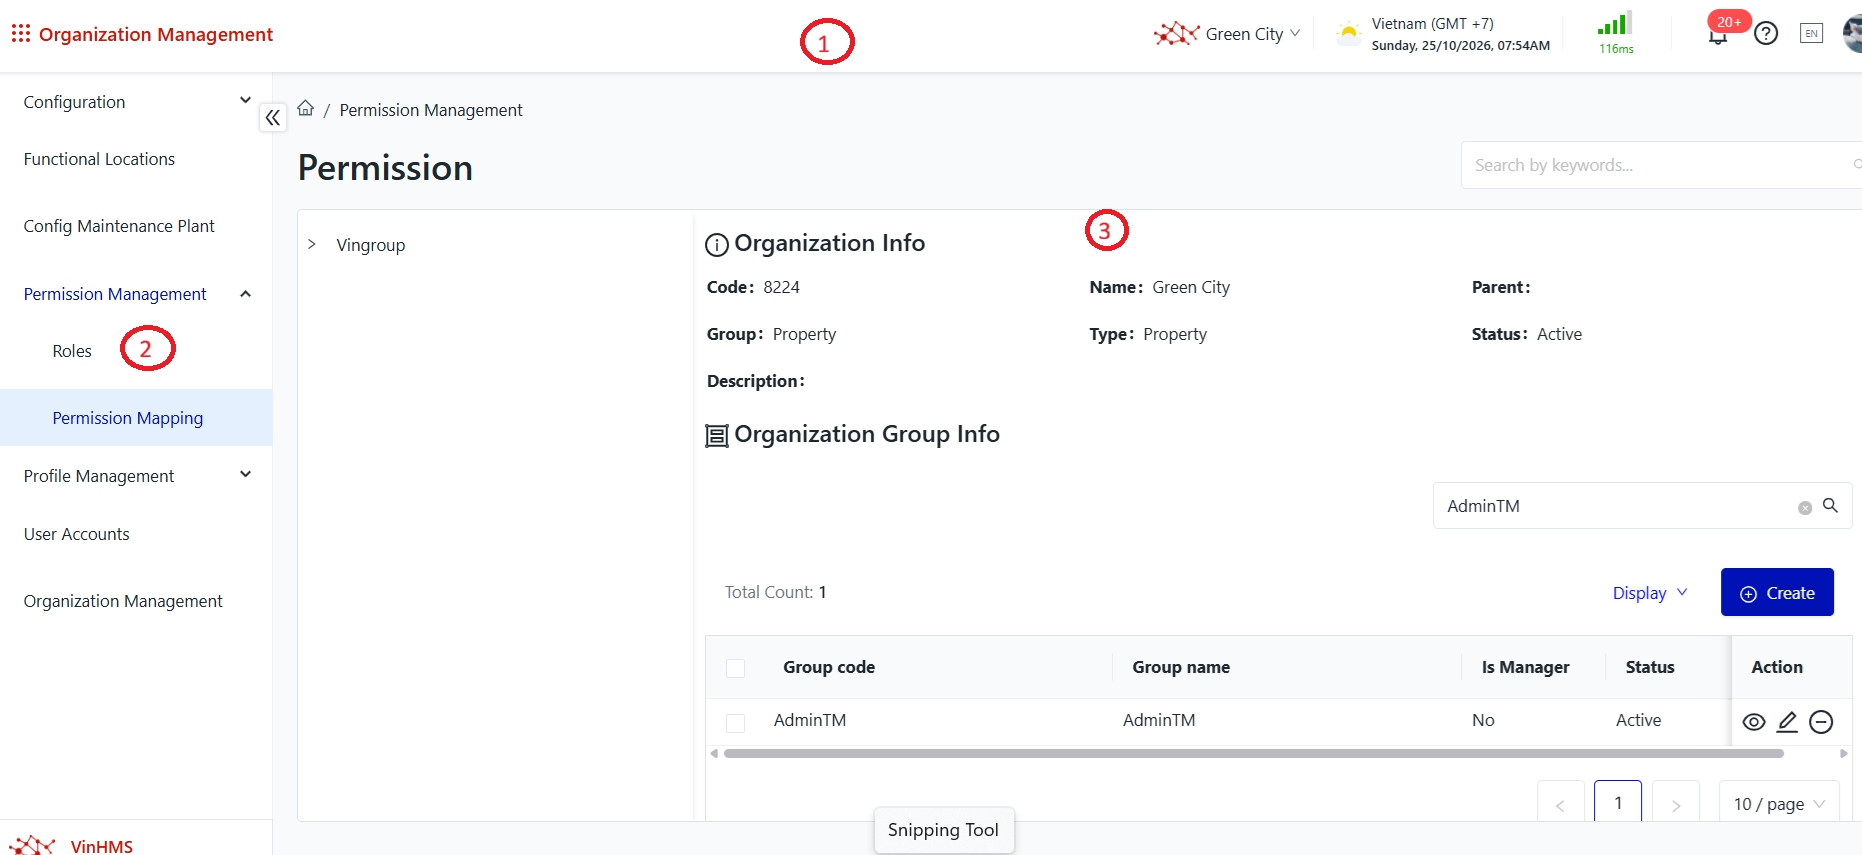Open the Green City property dropdown
This screenshot has height=855, width=1862.
[1227, 34]
